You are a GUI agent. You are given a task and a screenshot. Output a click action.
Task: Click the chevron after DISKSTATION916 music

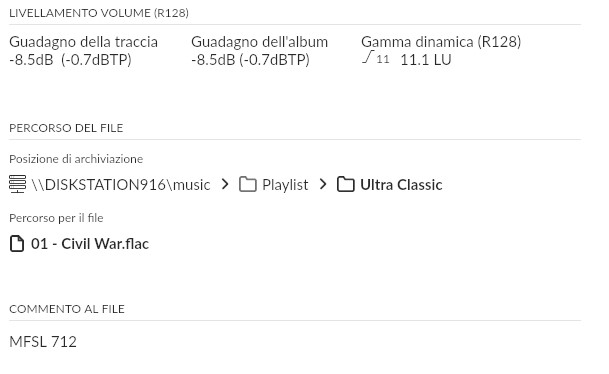tap(225, 184)
